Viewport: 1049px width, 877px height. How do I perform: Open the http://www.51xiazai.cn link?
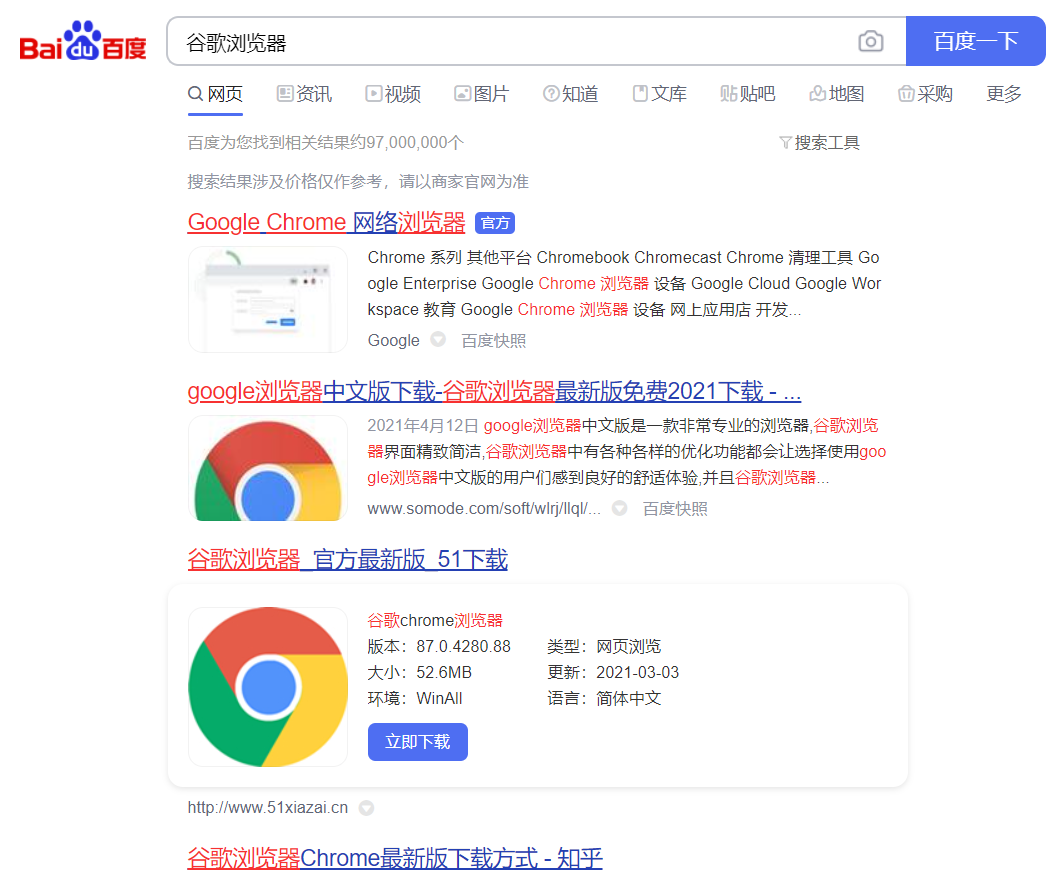[x=268, y=807]
